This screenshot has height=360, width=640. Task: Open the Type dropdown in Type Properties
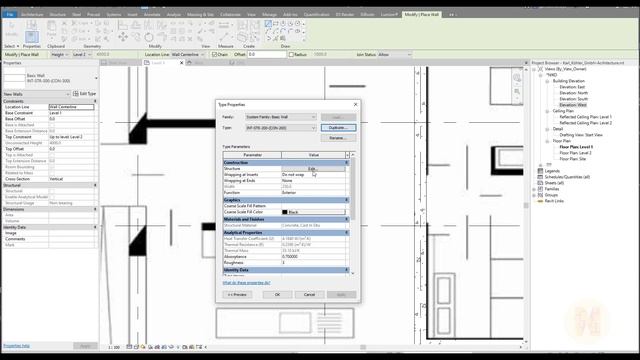point(280,128)
